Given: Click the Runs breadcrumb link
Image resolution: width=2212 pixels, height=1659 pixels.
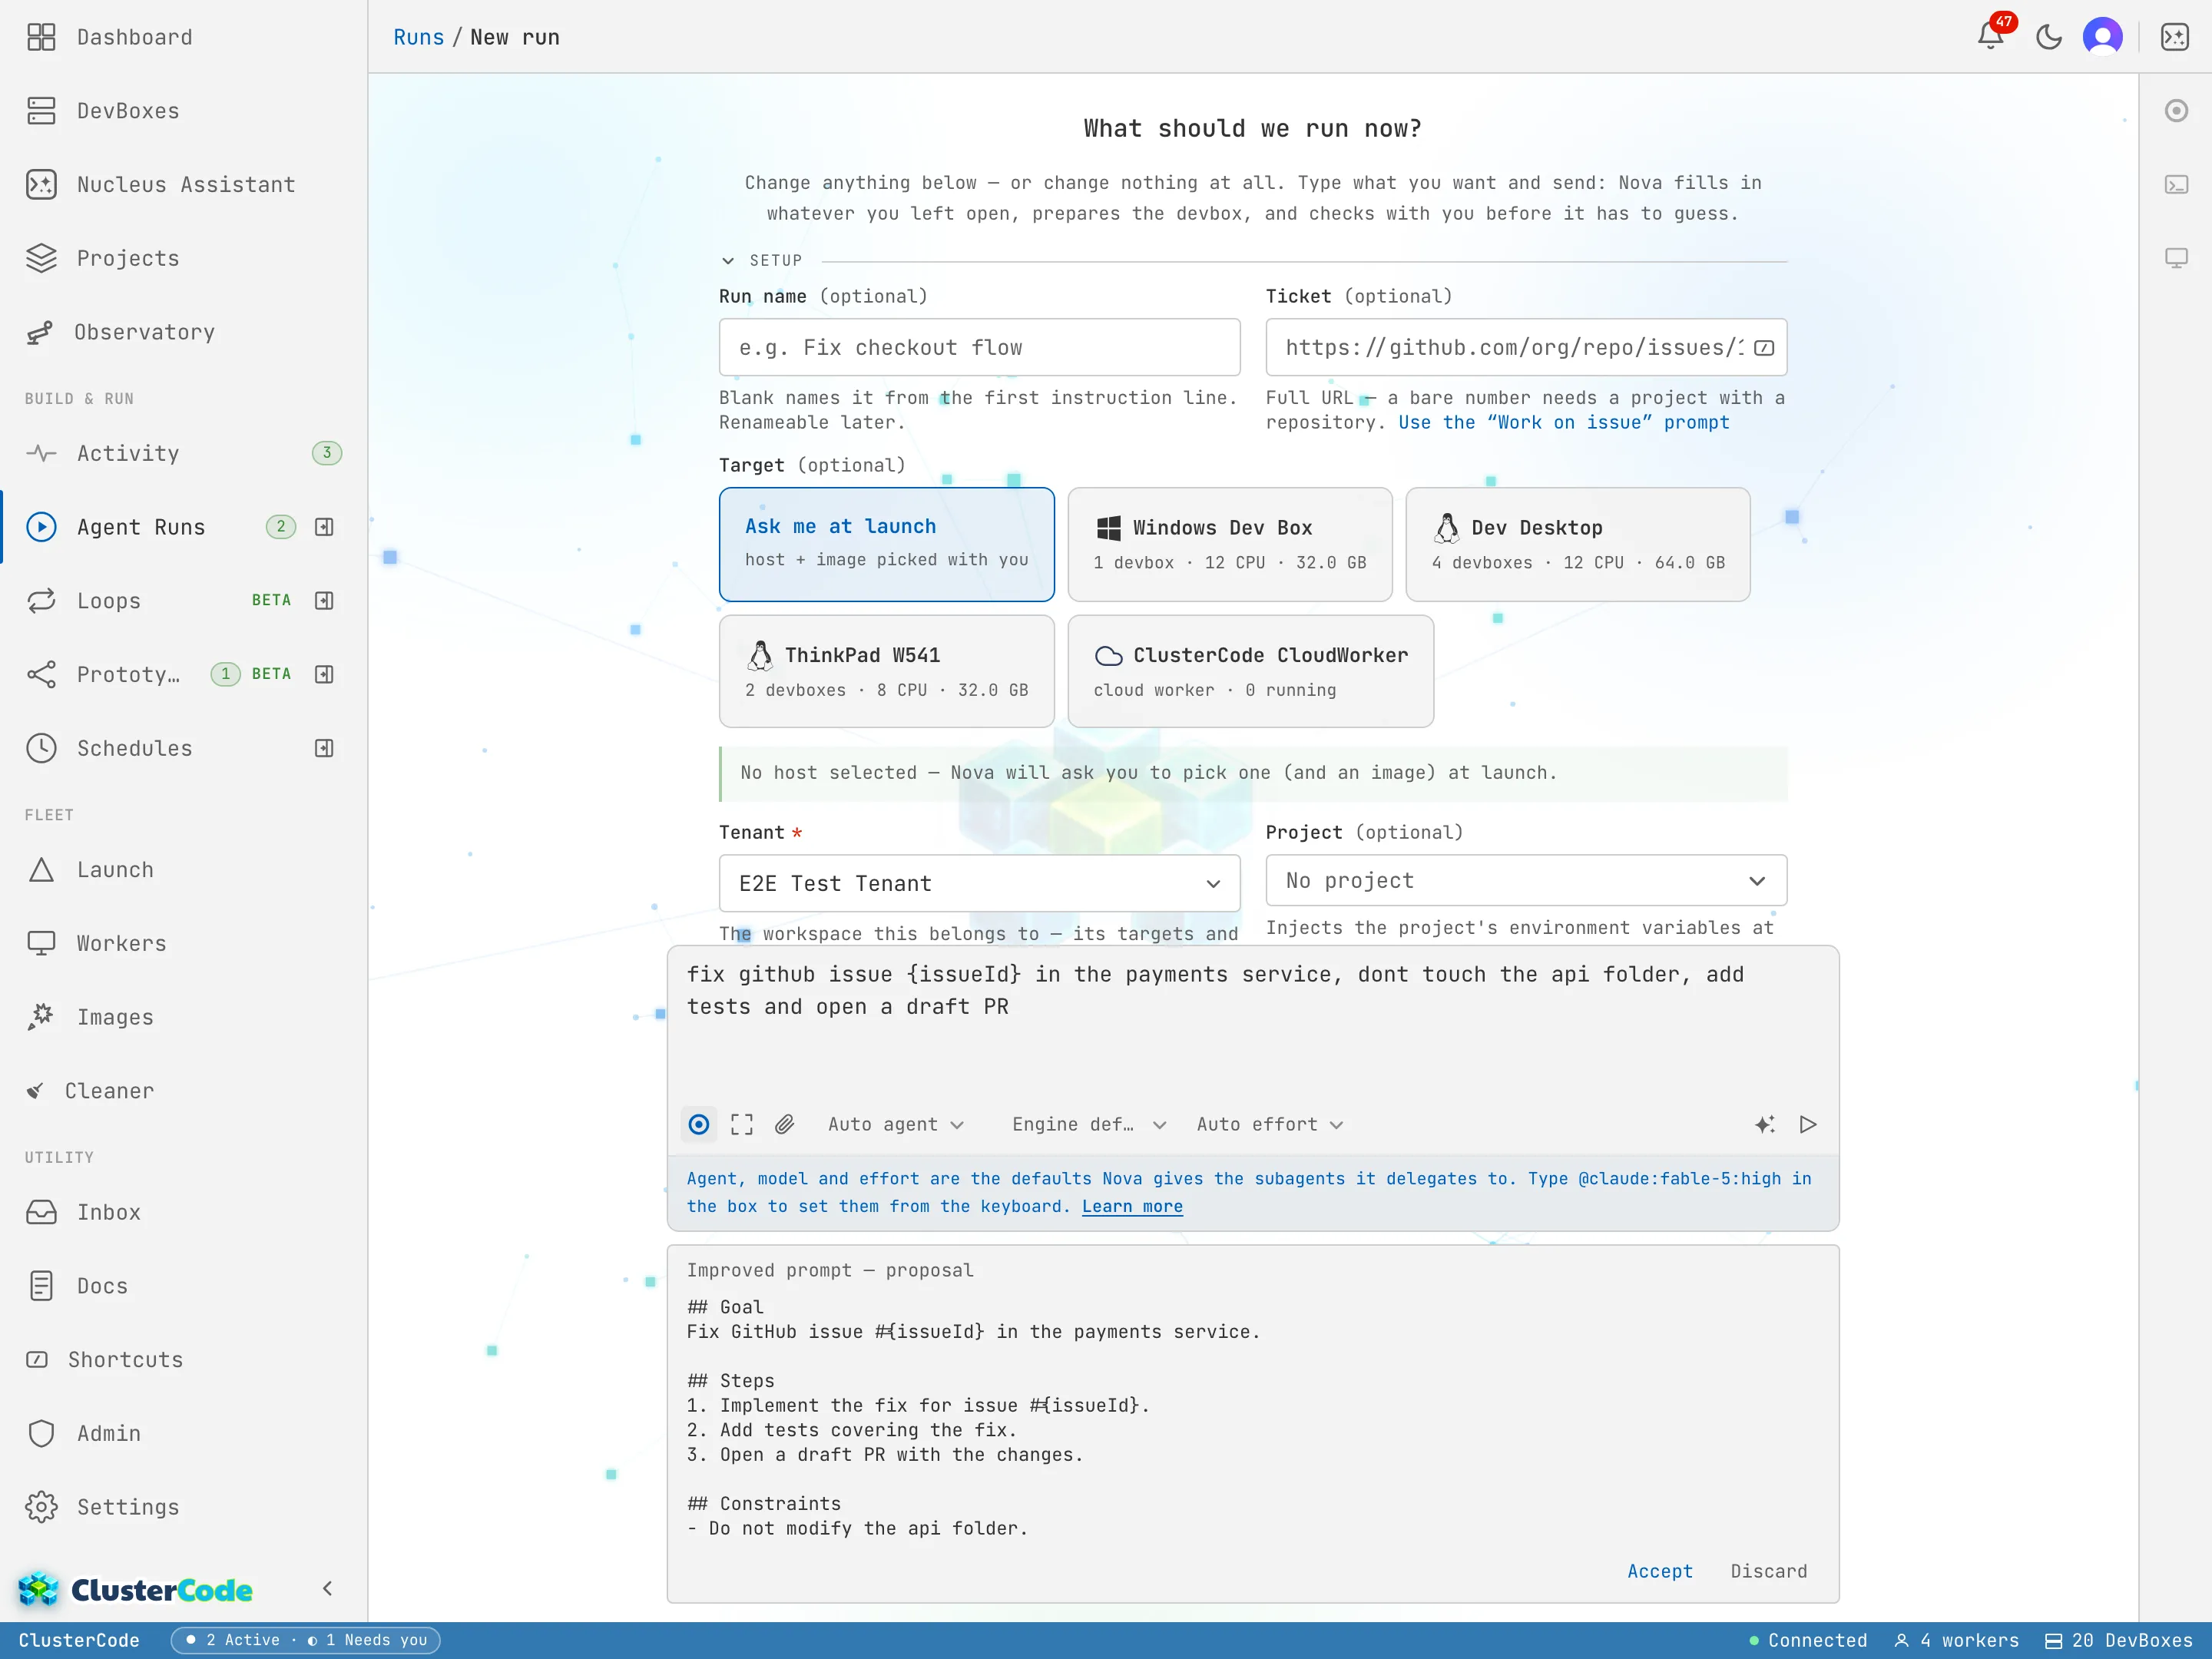Looking at the screenshot, I should [418, 37].
